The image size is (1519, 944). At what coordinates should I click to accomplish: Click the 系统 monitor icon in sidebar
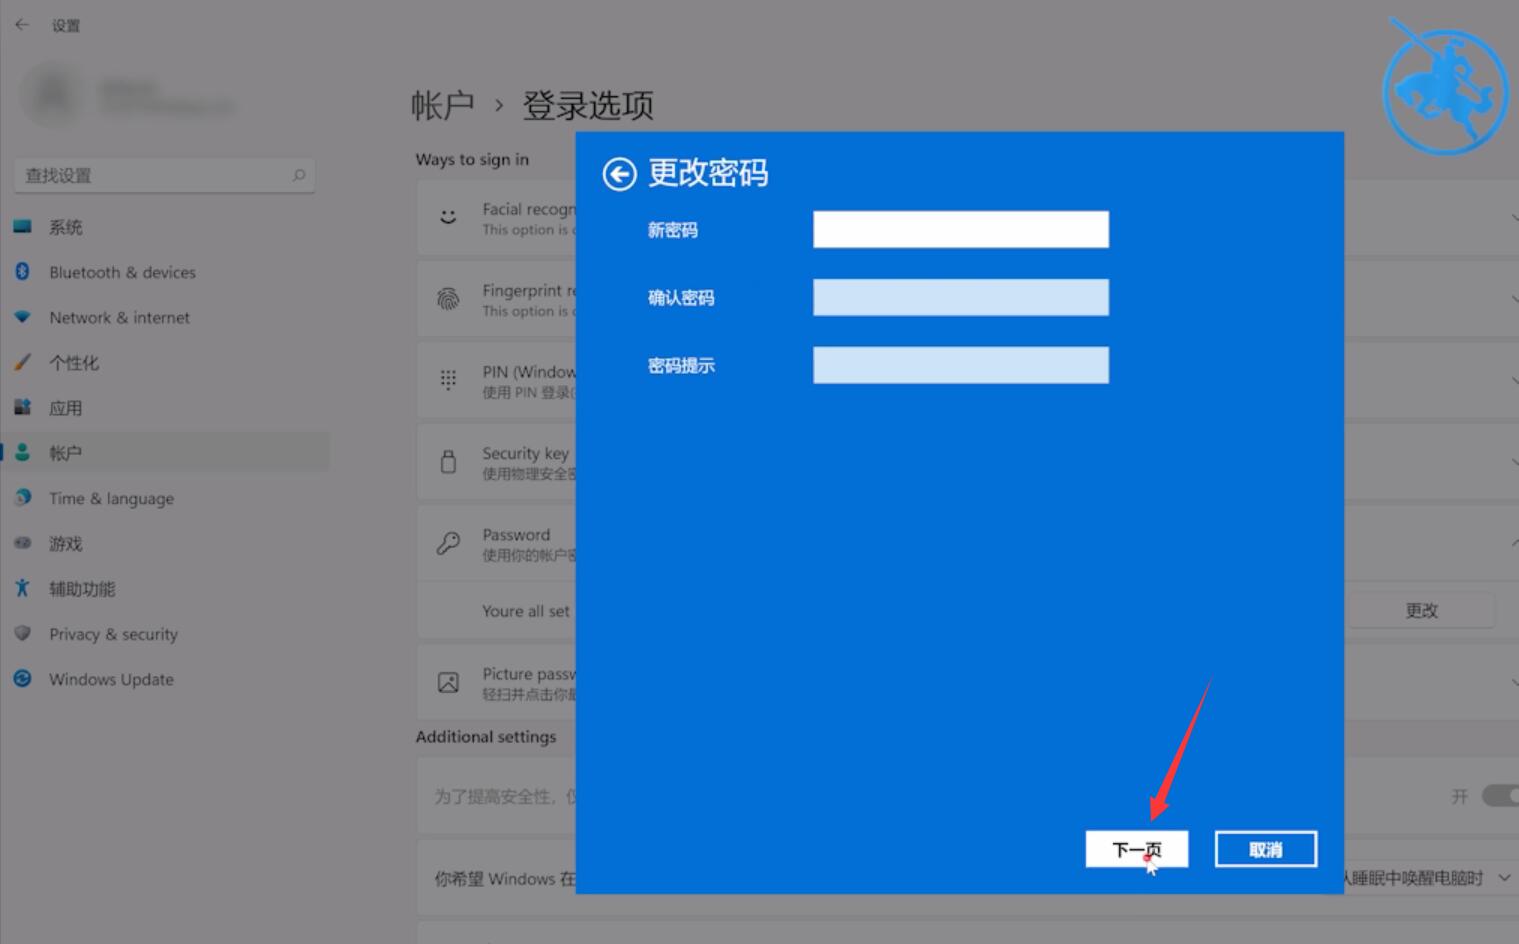point(22,227)
